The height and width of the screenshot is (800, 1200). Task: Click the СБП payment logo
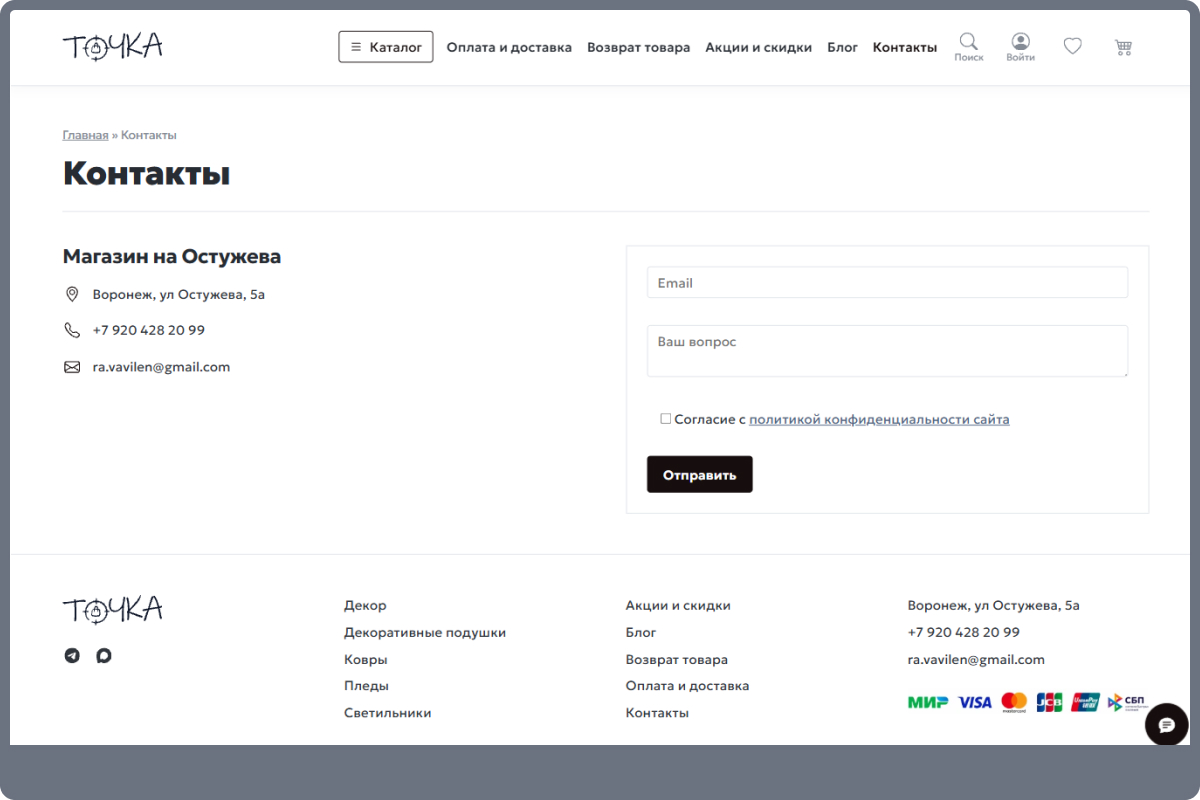pyautogui.click(x=1127, y=702)
